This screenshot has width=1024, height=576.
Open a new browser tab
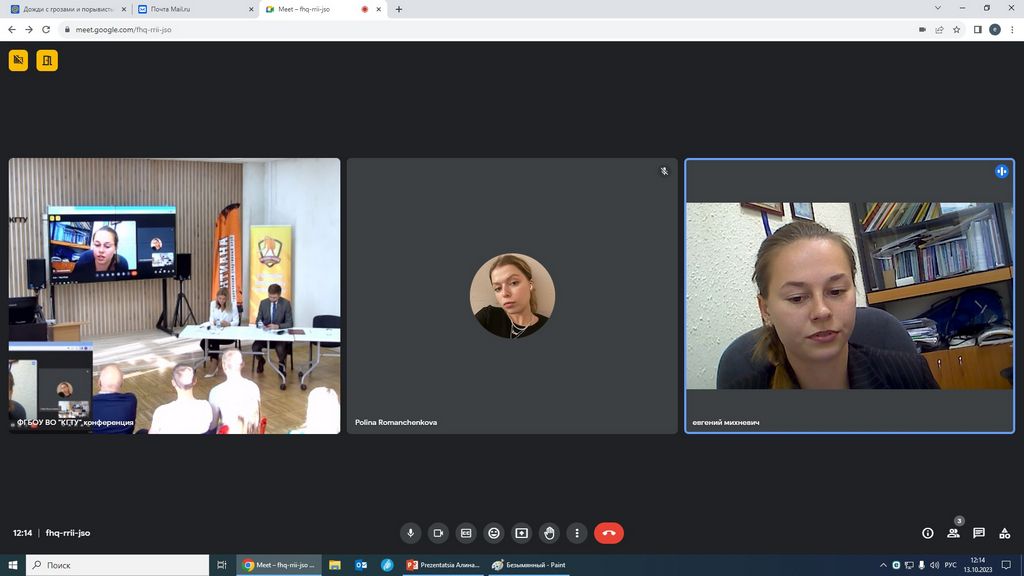[x=399, y=9]
